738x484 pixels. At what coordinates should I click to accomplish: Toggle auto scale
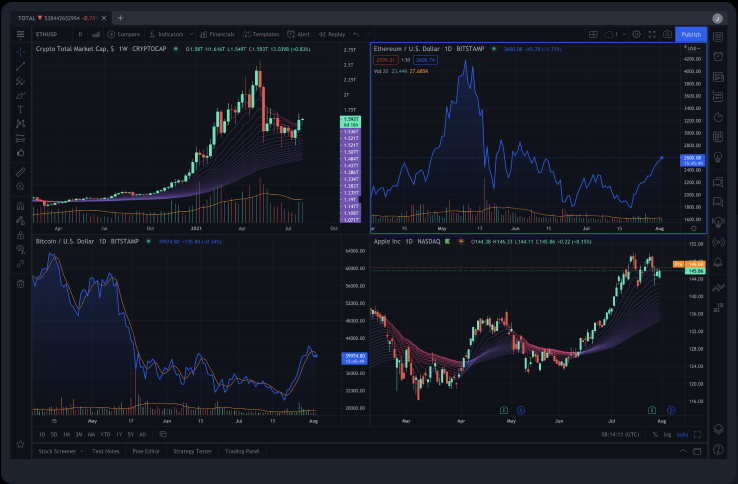[x=682, y=435]
